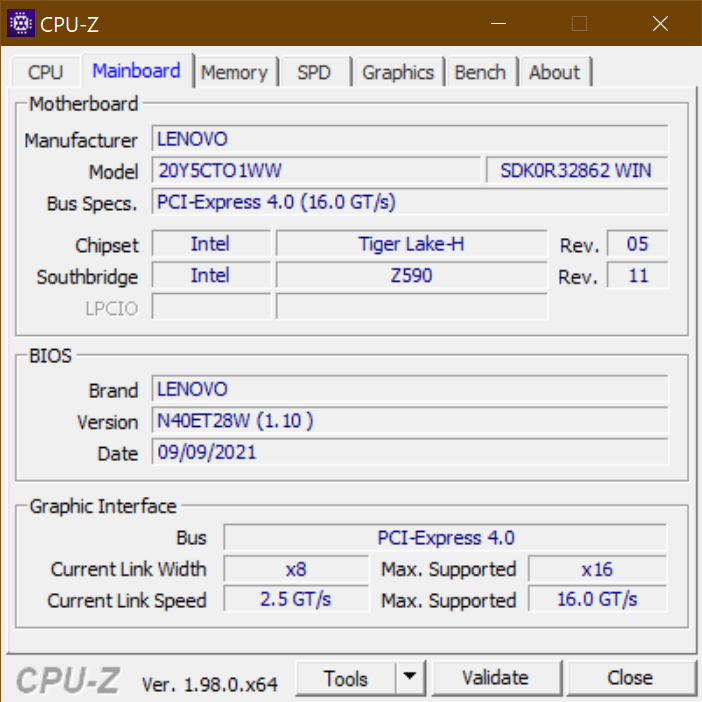Open the Memory tab

point(234,72)
